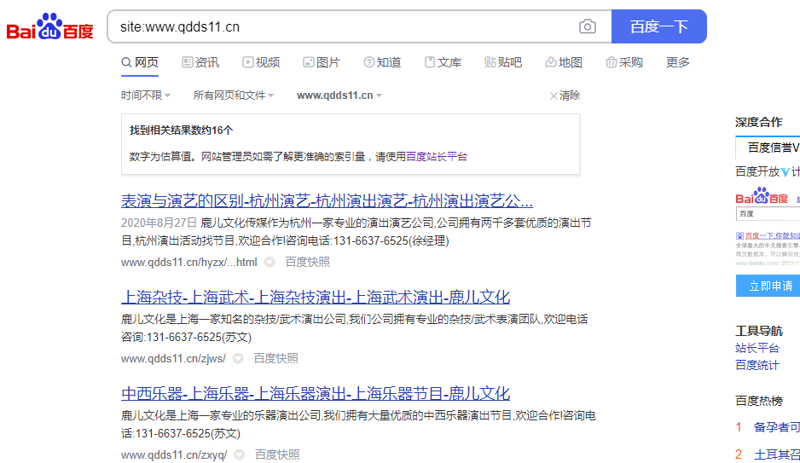Click URL www.qdds11.cn/zjws/
Viewport: 800px width, 463px height.
pos(173,359)
